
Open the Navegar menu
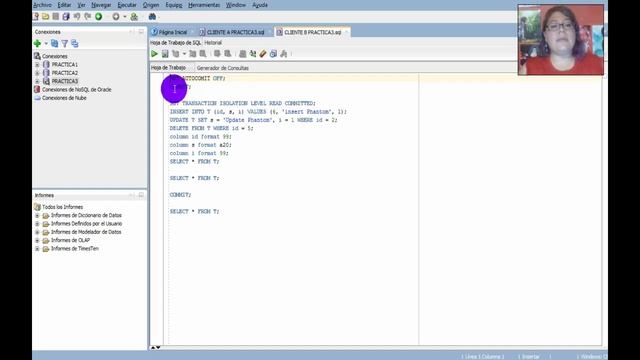(x=101, y=5)
